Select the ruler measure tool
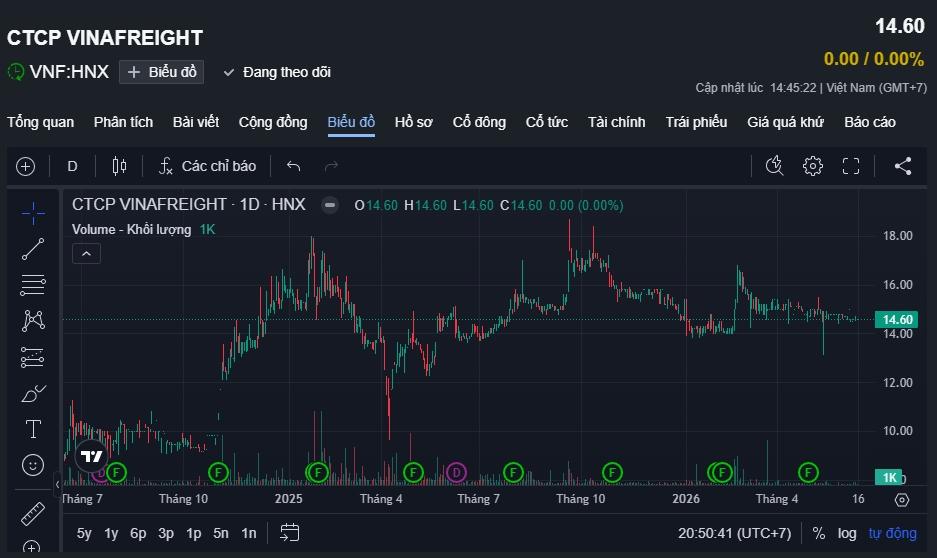 (x=33, y=513)
